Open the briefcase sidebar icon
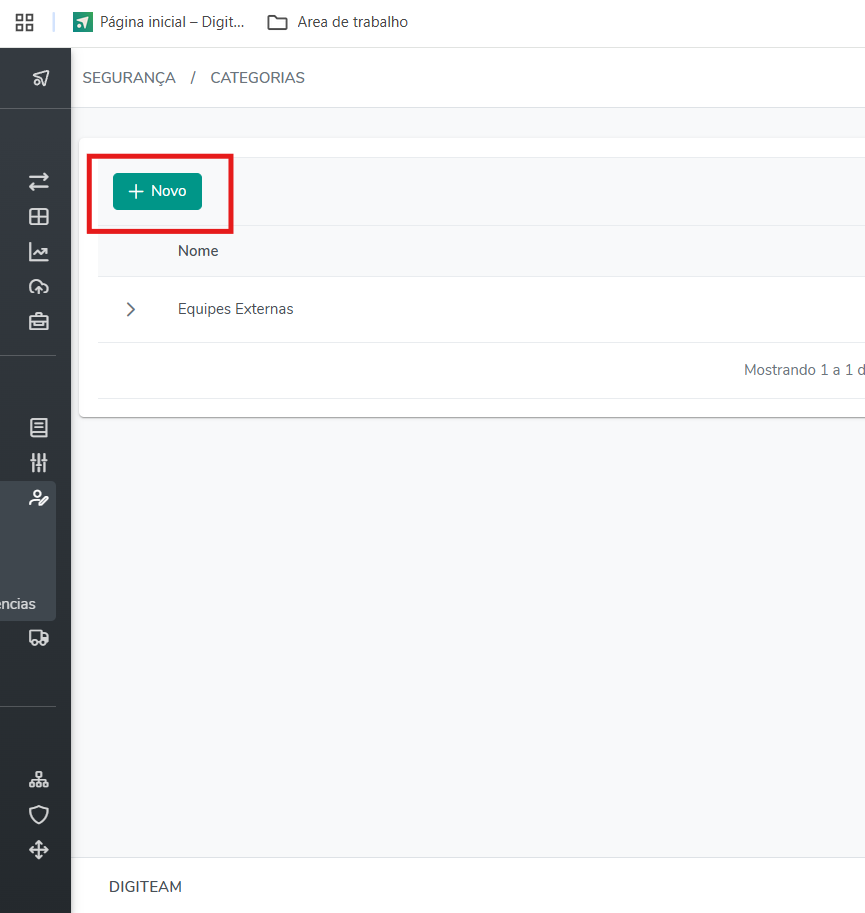The image size is (865, 913). [39, 322]
